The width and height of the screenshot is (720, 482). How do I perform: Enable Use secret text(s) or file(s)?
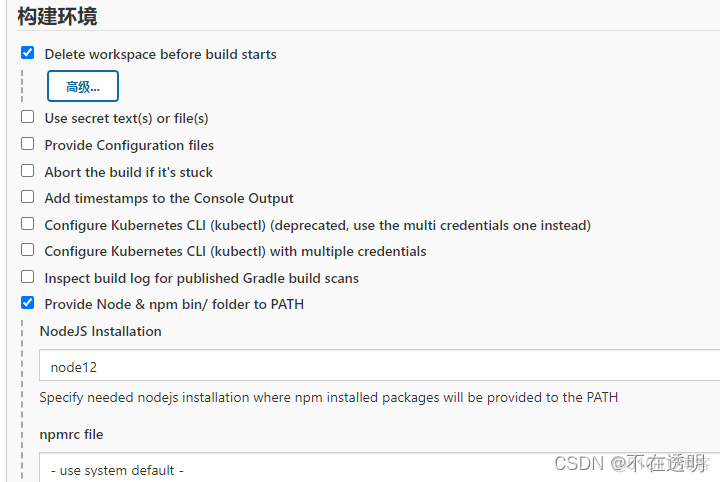coord(27,117)
